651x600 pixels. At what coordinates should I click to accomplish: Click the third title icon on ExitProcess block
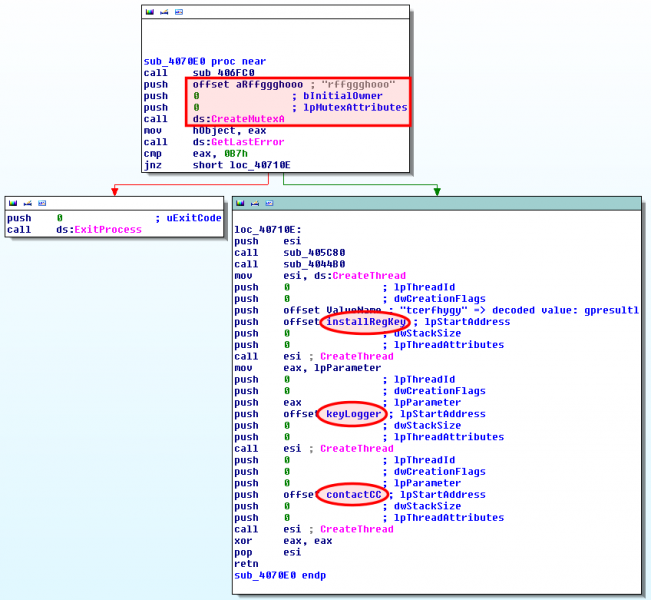coord(41,203)
